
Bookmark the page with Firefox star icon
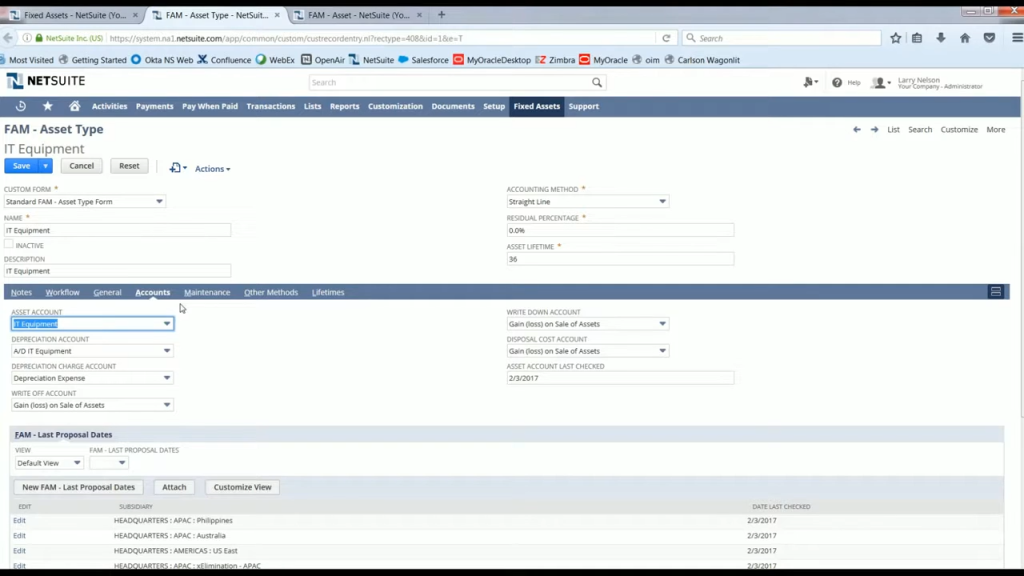895,37
